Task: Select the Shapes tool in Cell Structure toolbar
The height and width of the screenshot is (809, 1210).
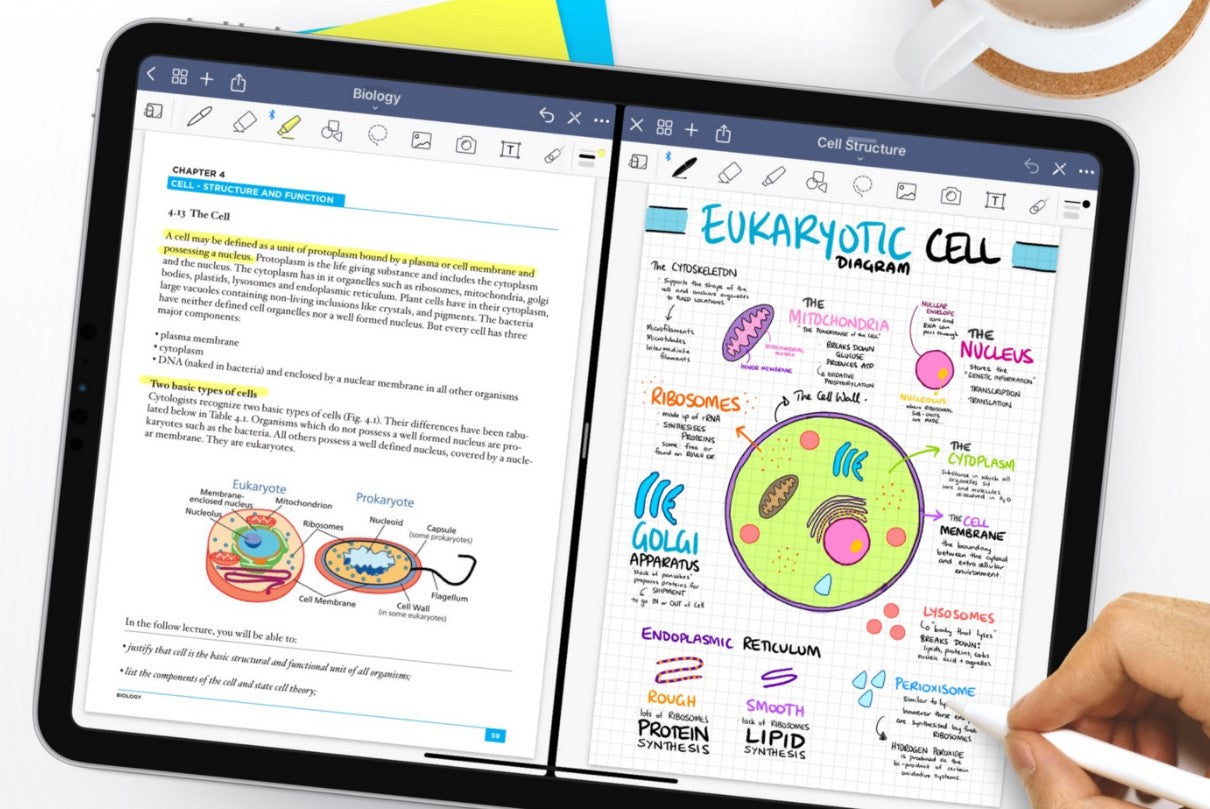Action: click(817, 181)
